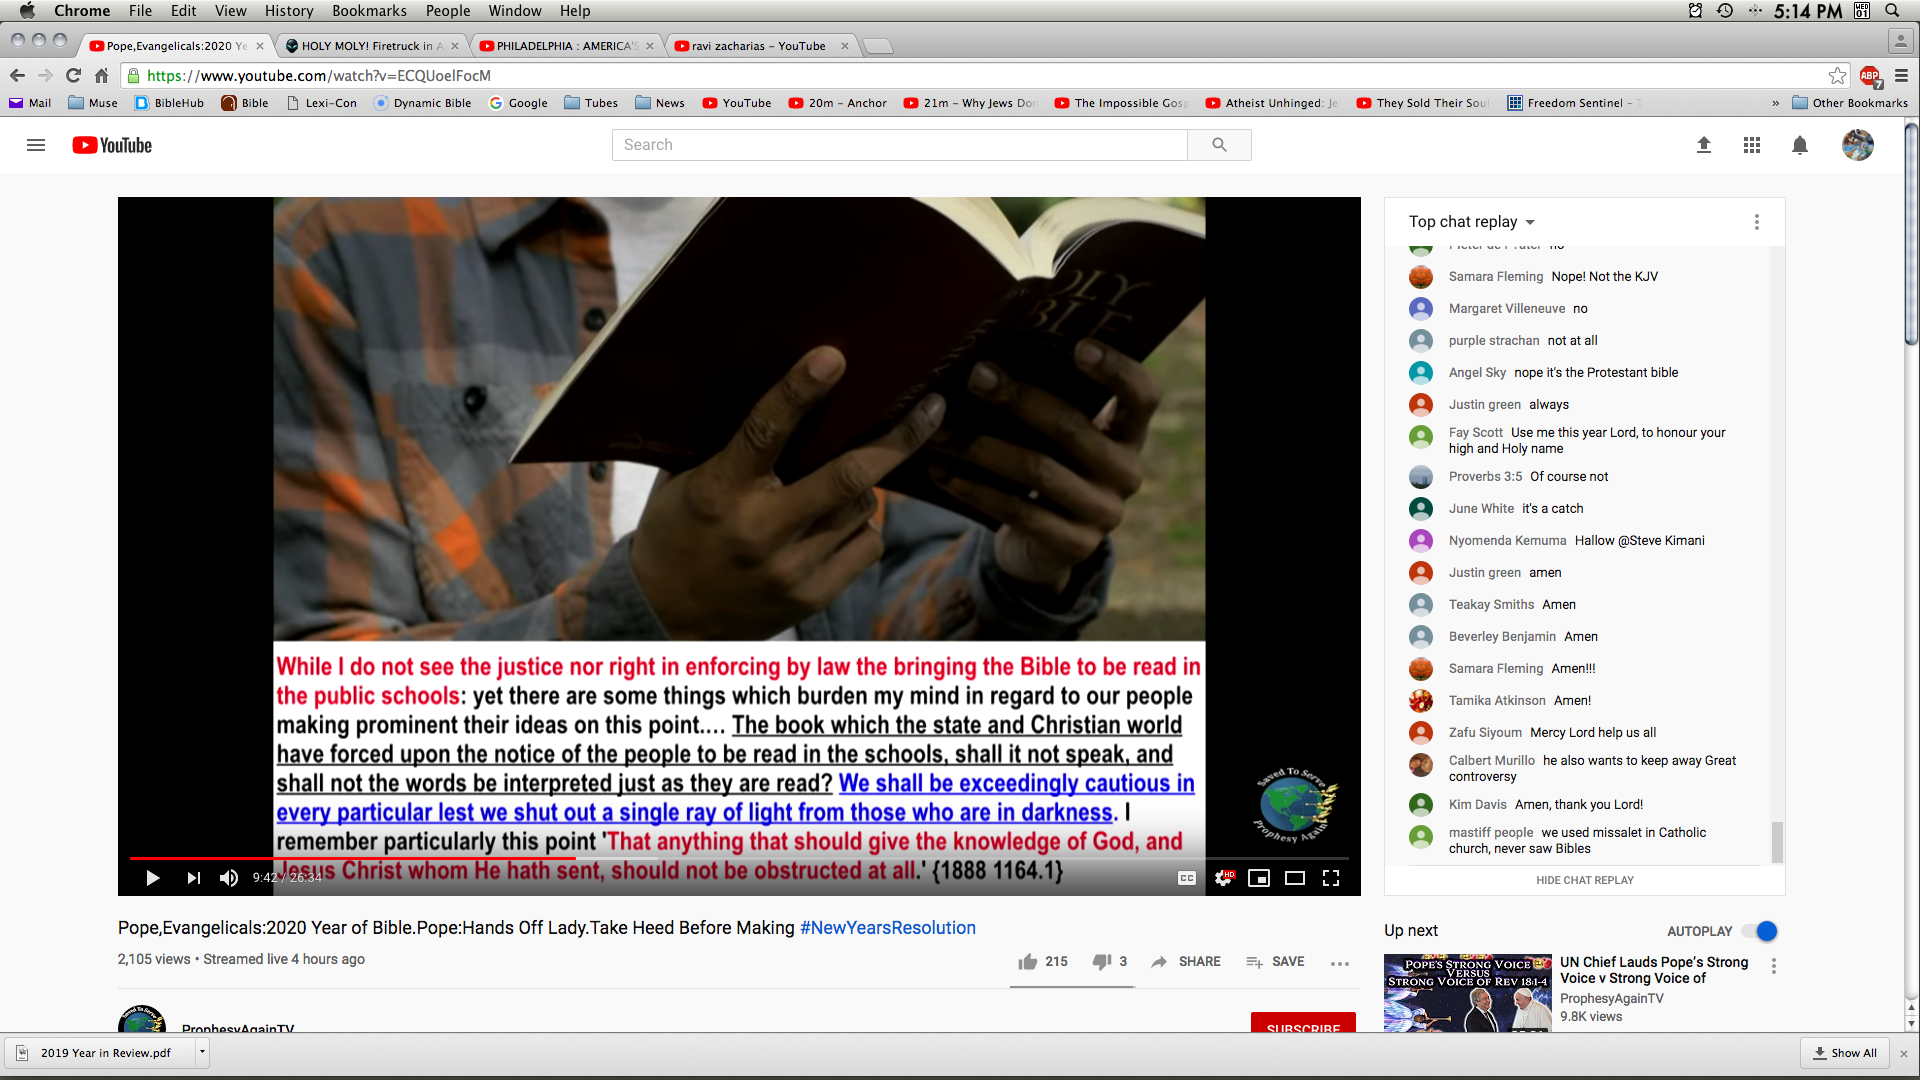Expand Top chat replay dropdown
The width and height of the screenshot is (1920, 1080).
(x=1471, y=222)
